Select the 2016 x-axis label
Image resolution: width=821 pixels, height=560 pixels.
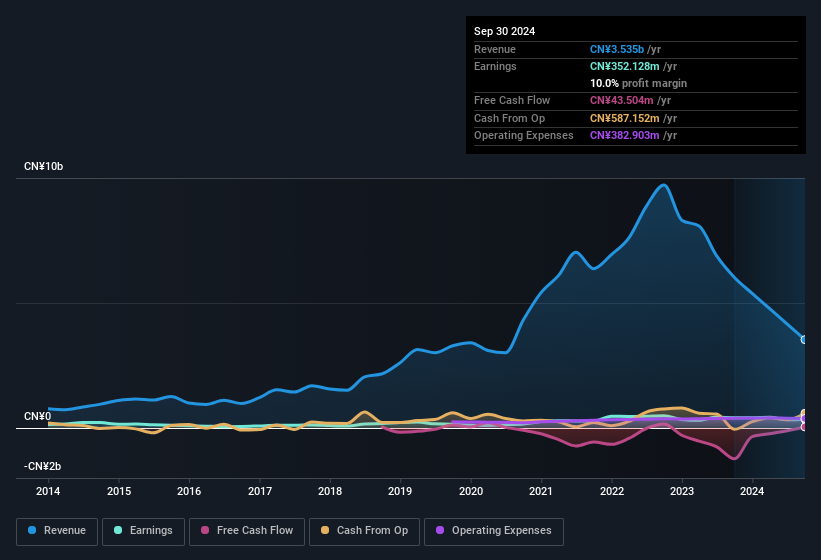[189, 491]
